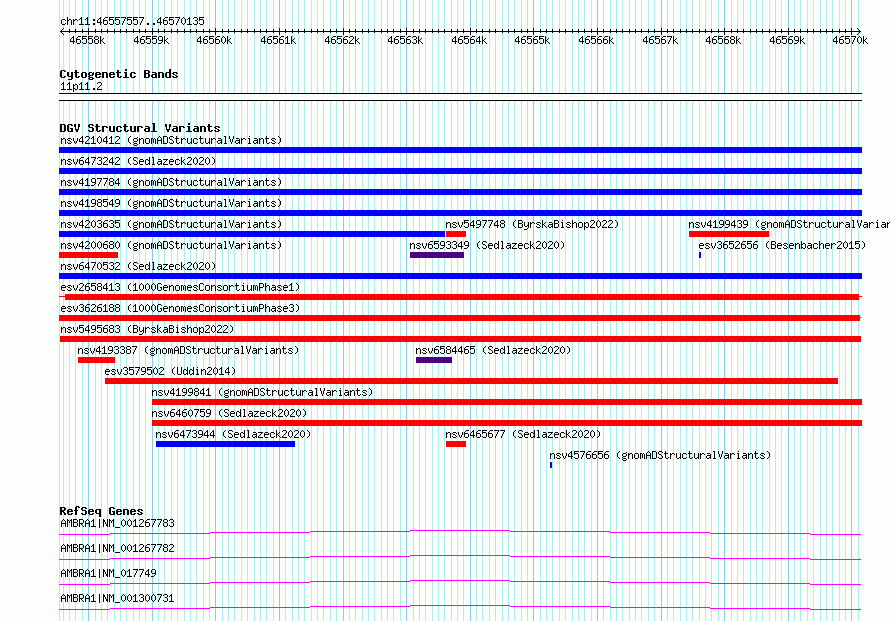Click the AMBRA1|NM_001267782 transcript label
Image resolution: width=890 pixels, height=621 pixels.
point(117,548)
